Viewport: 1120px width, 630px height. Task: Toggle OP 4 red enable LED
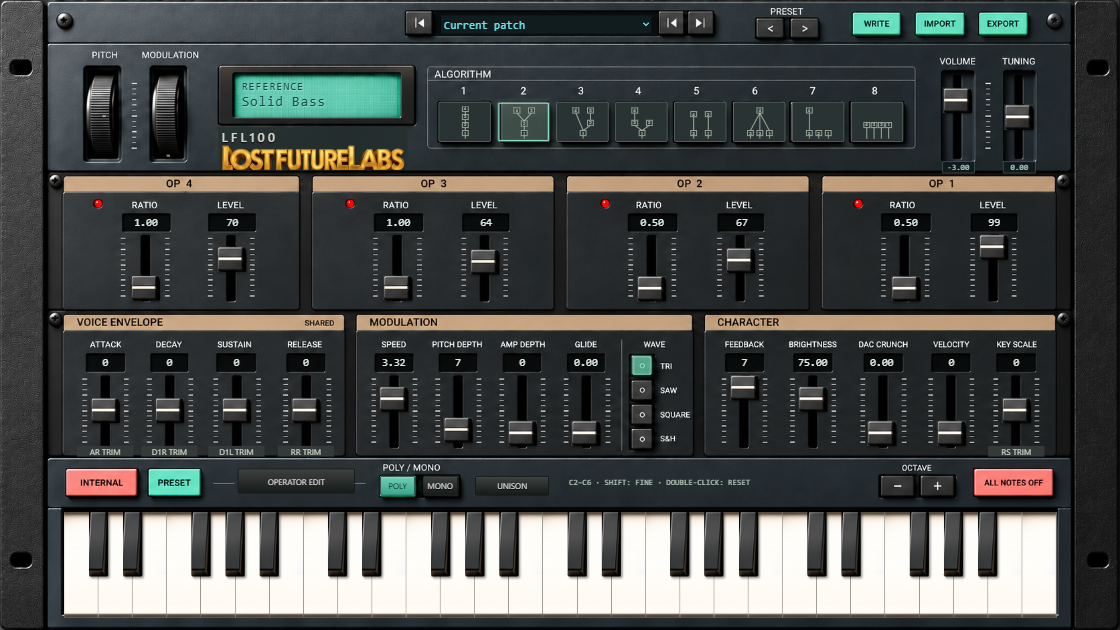[x=98, y=204]
